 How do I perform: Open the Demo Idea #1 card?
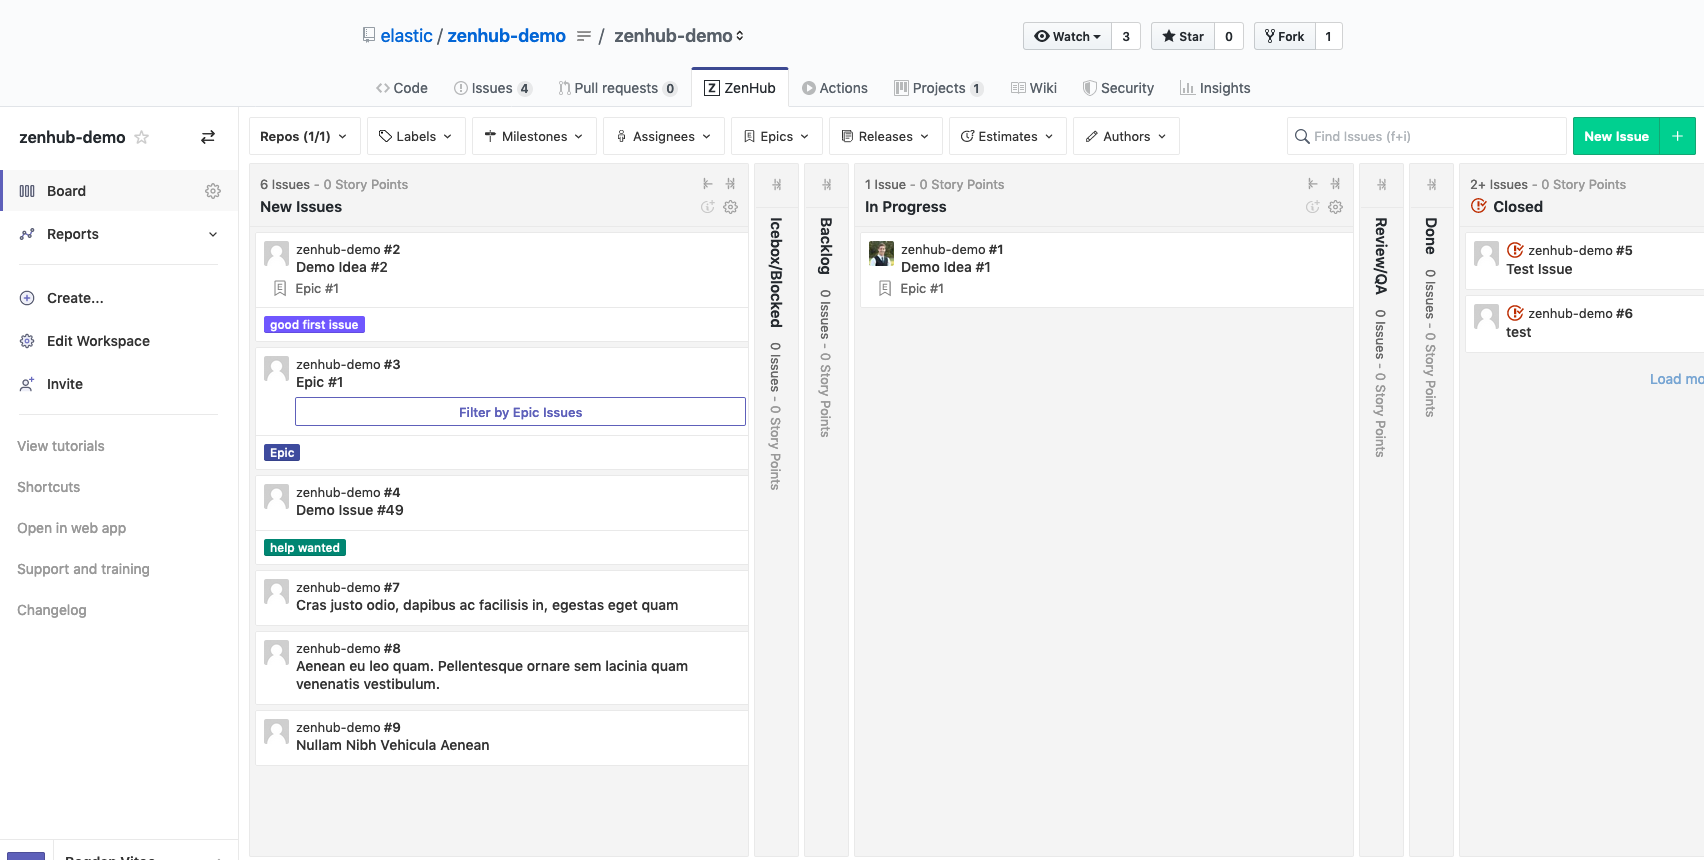coord(1107,270)
